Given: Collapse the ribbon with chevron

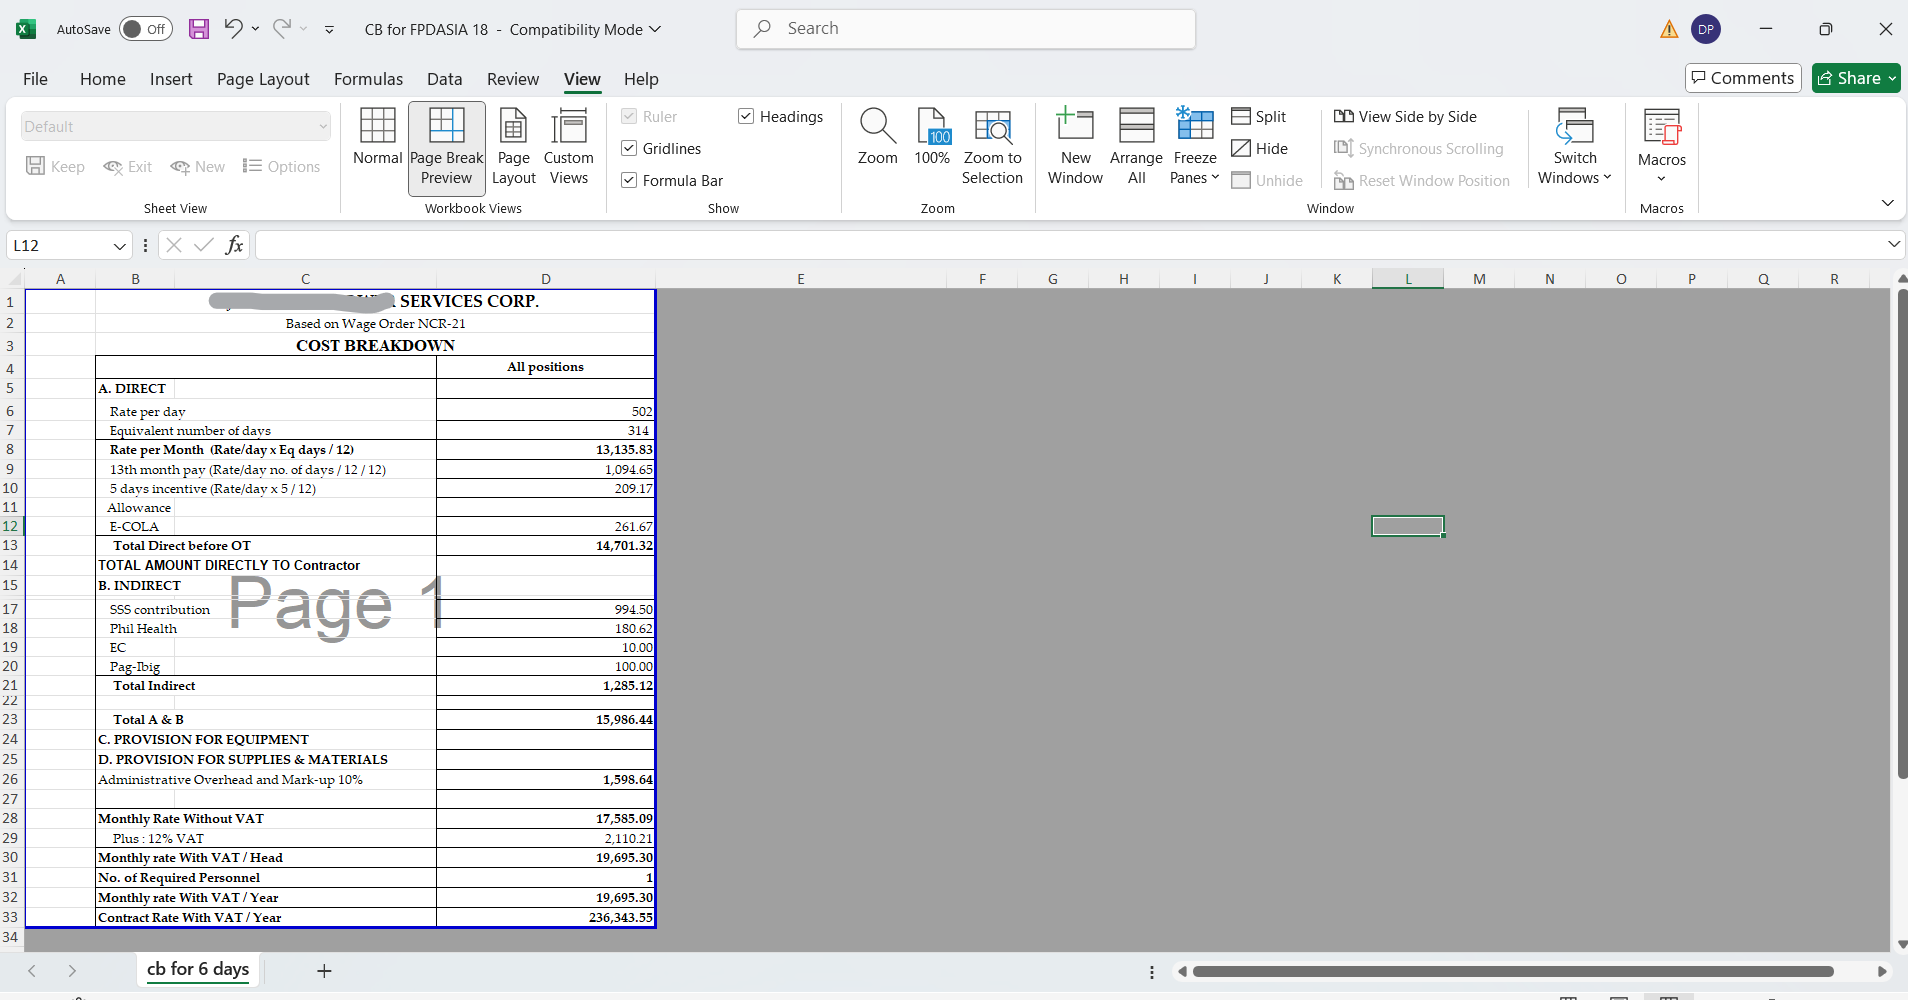Looking at the screenshot, I should point(1887,203).
